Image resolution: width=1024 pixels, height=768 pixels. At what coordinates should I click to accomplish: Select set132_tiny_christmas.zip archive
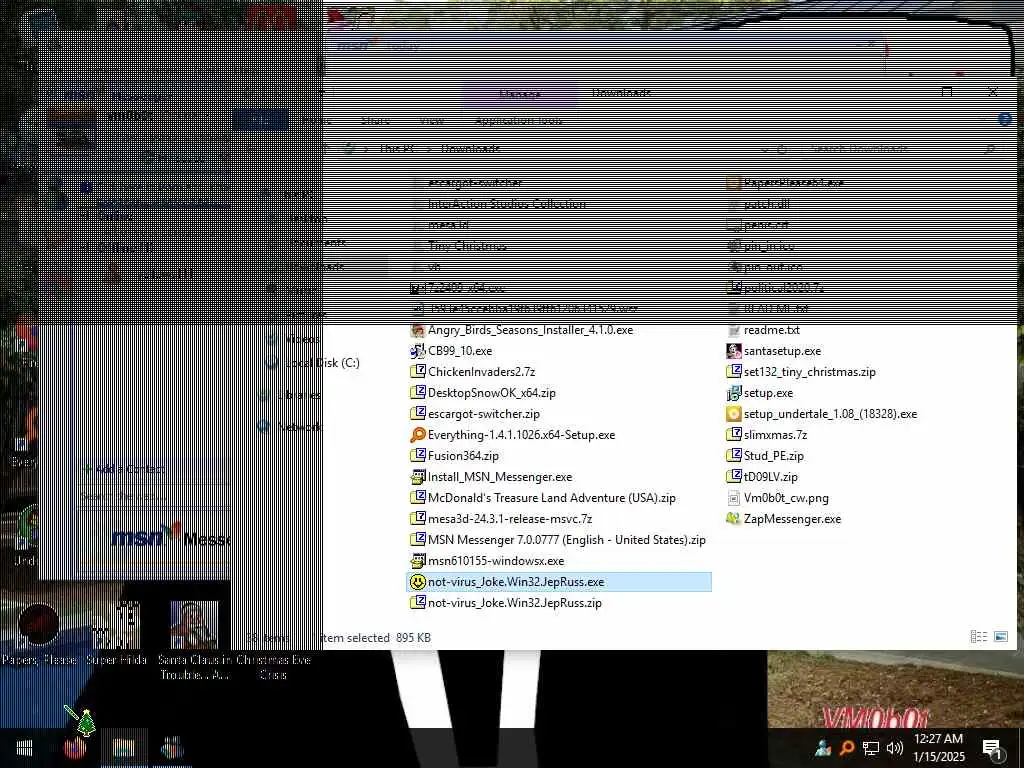pos(801,372)
